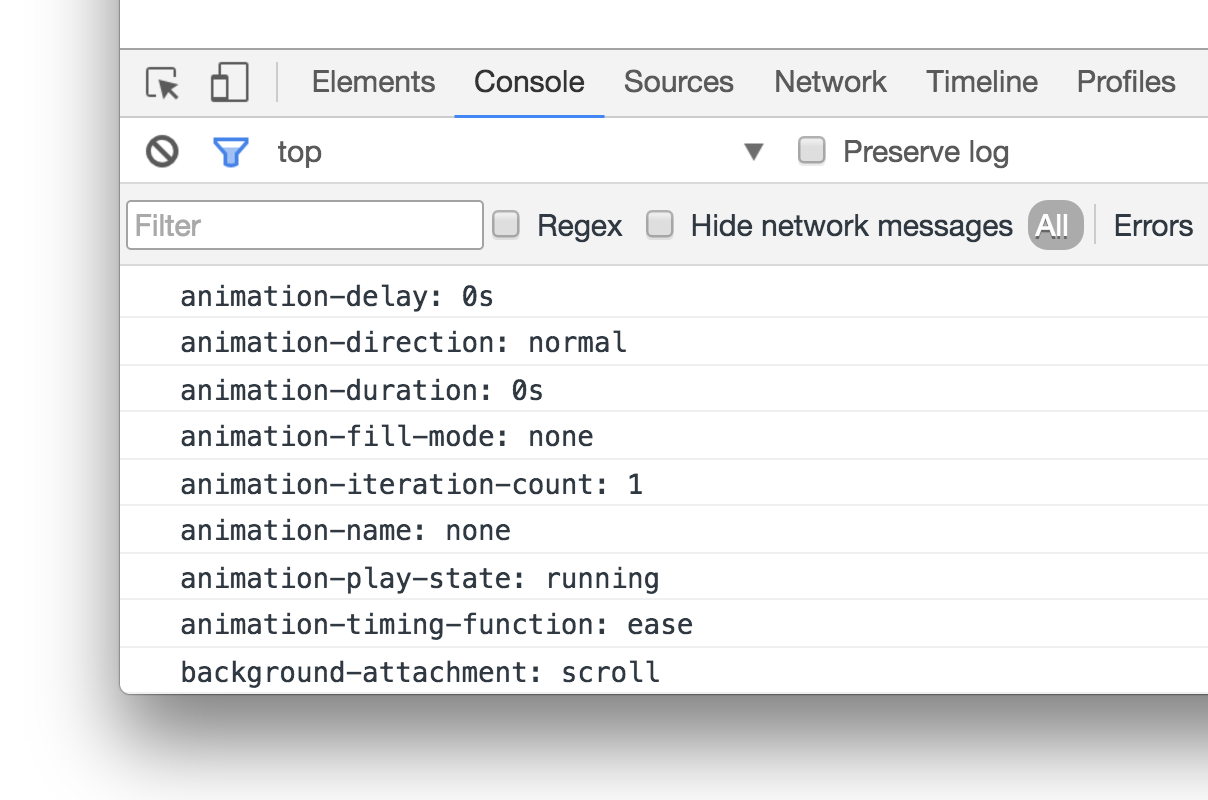Click the animation-delay: 0s log line
This screenshot has height=800, width=1208.
click(337, 296)
